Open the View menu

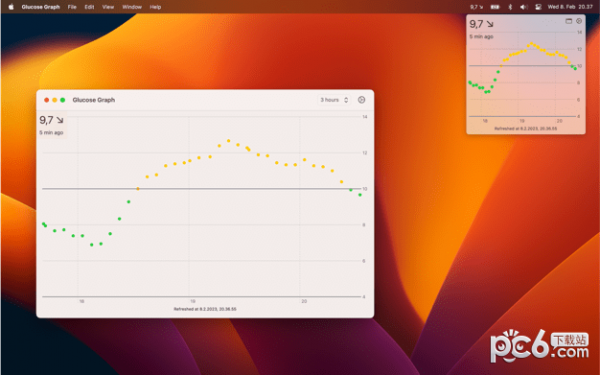click(x=108, y=7)
